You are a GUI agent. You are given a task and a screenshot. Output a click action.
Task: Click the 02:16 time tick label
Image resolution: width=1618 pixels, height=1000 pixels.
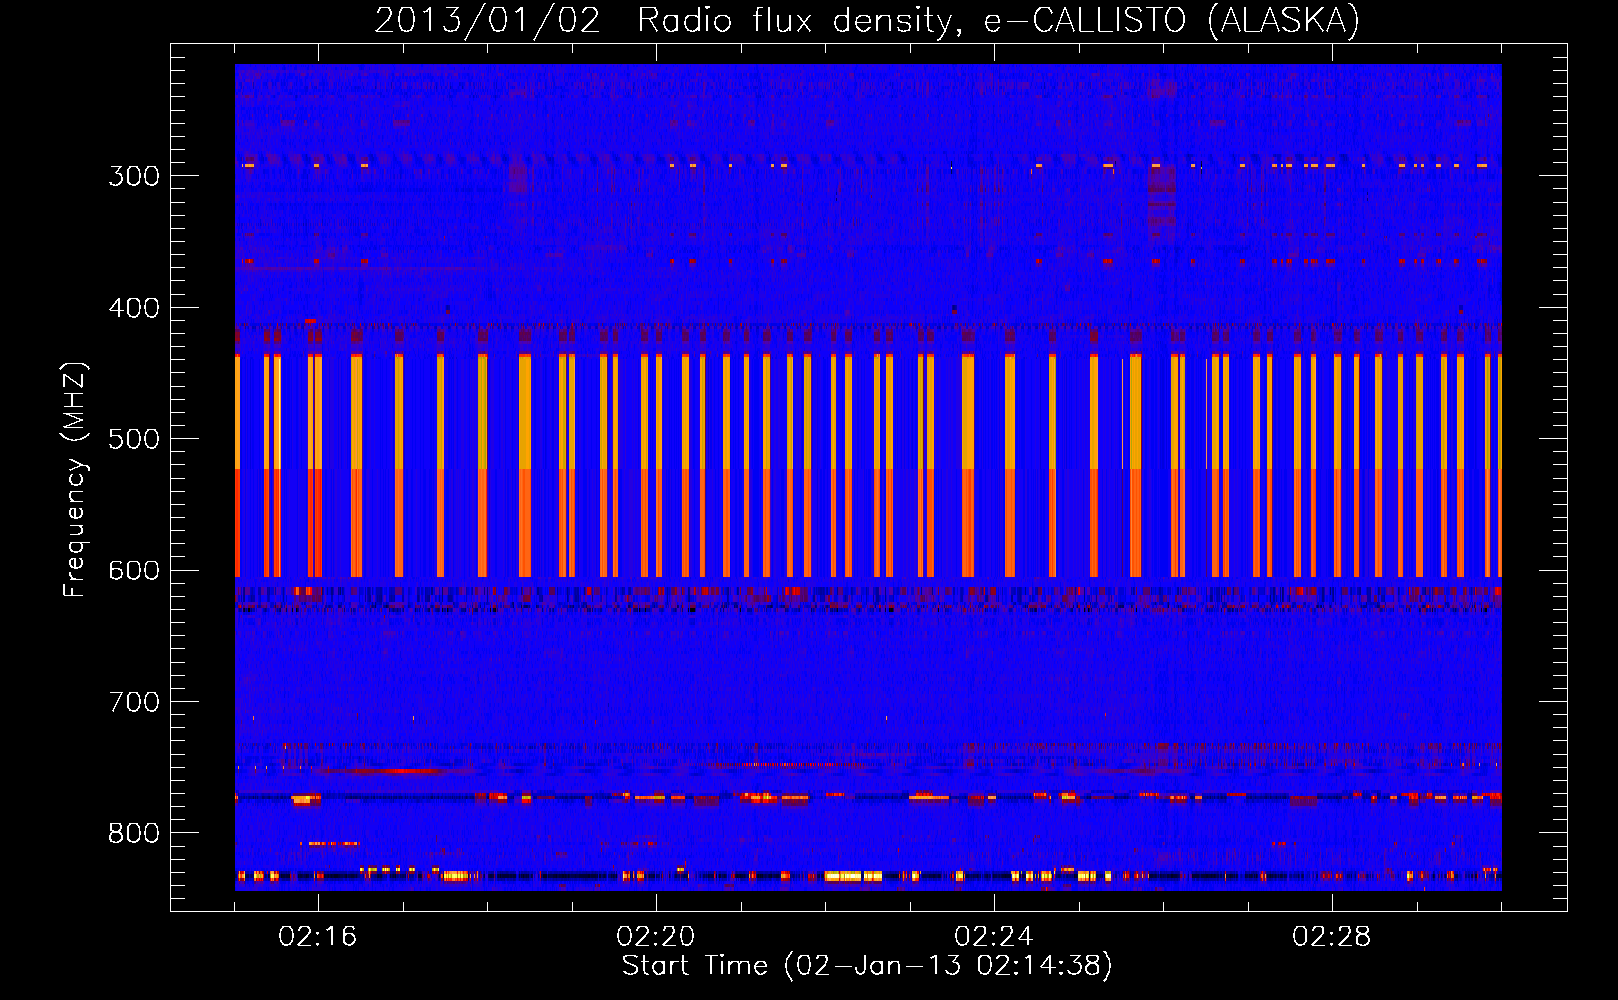318,937
